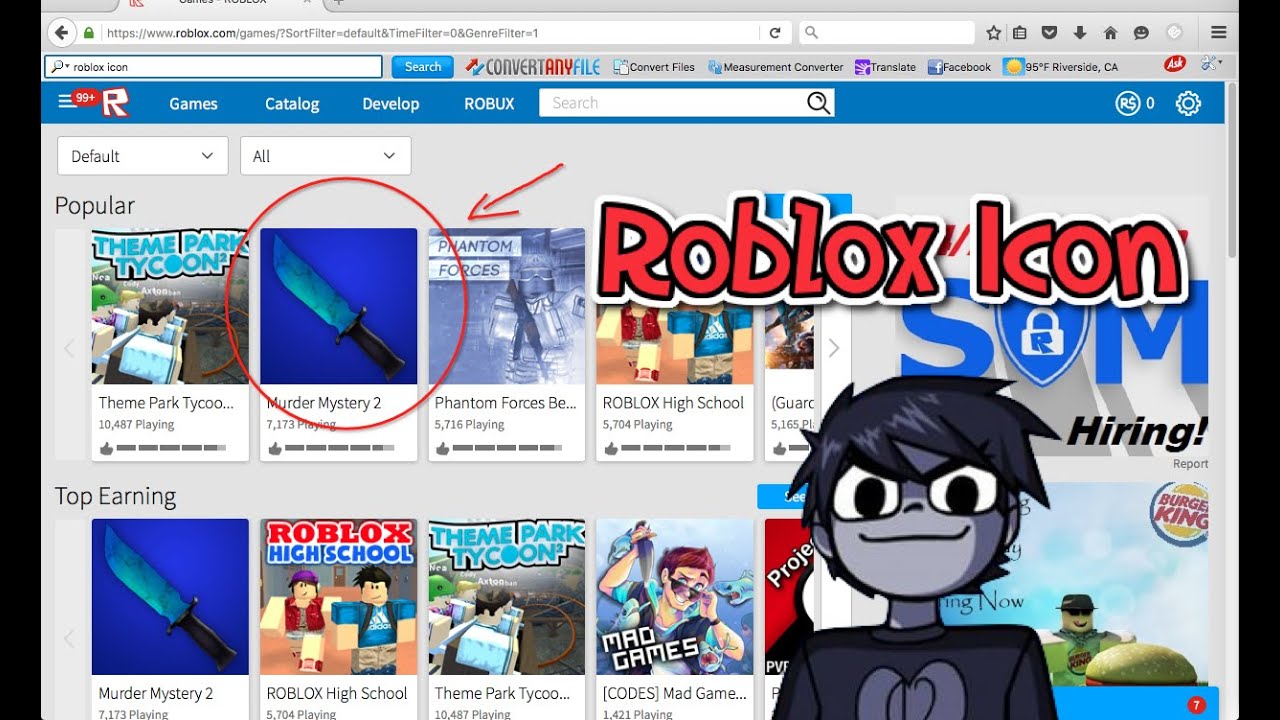Focus the browser search box
This screenshot has height=720, width=1280.
coord(887,33)
